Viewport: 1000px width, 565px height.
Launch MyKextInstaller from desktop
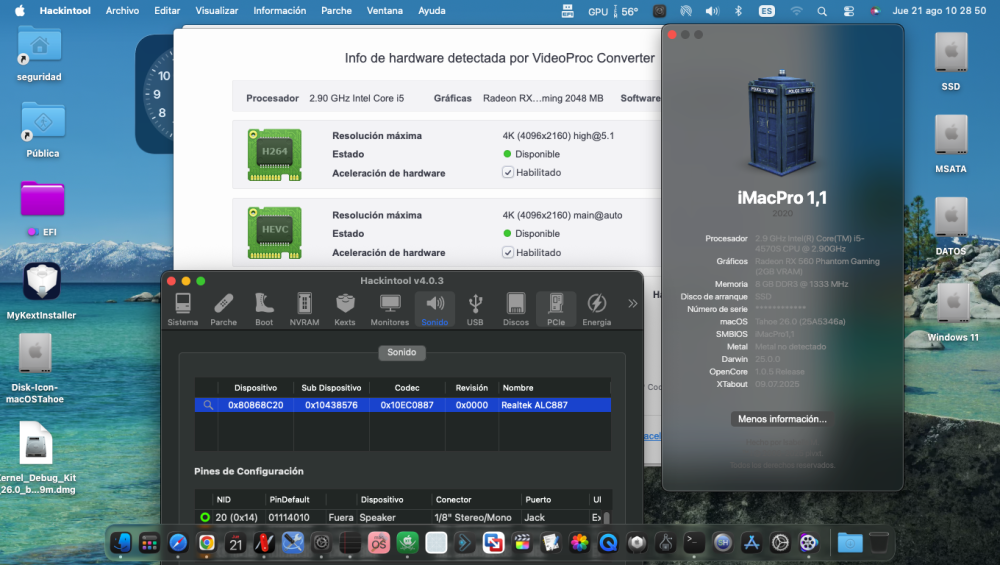pos(41,290)
